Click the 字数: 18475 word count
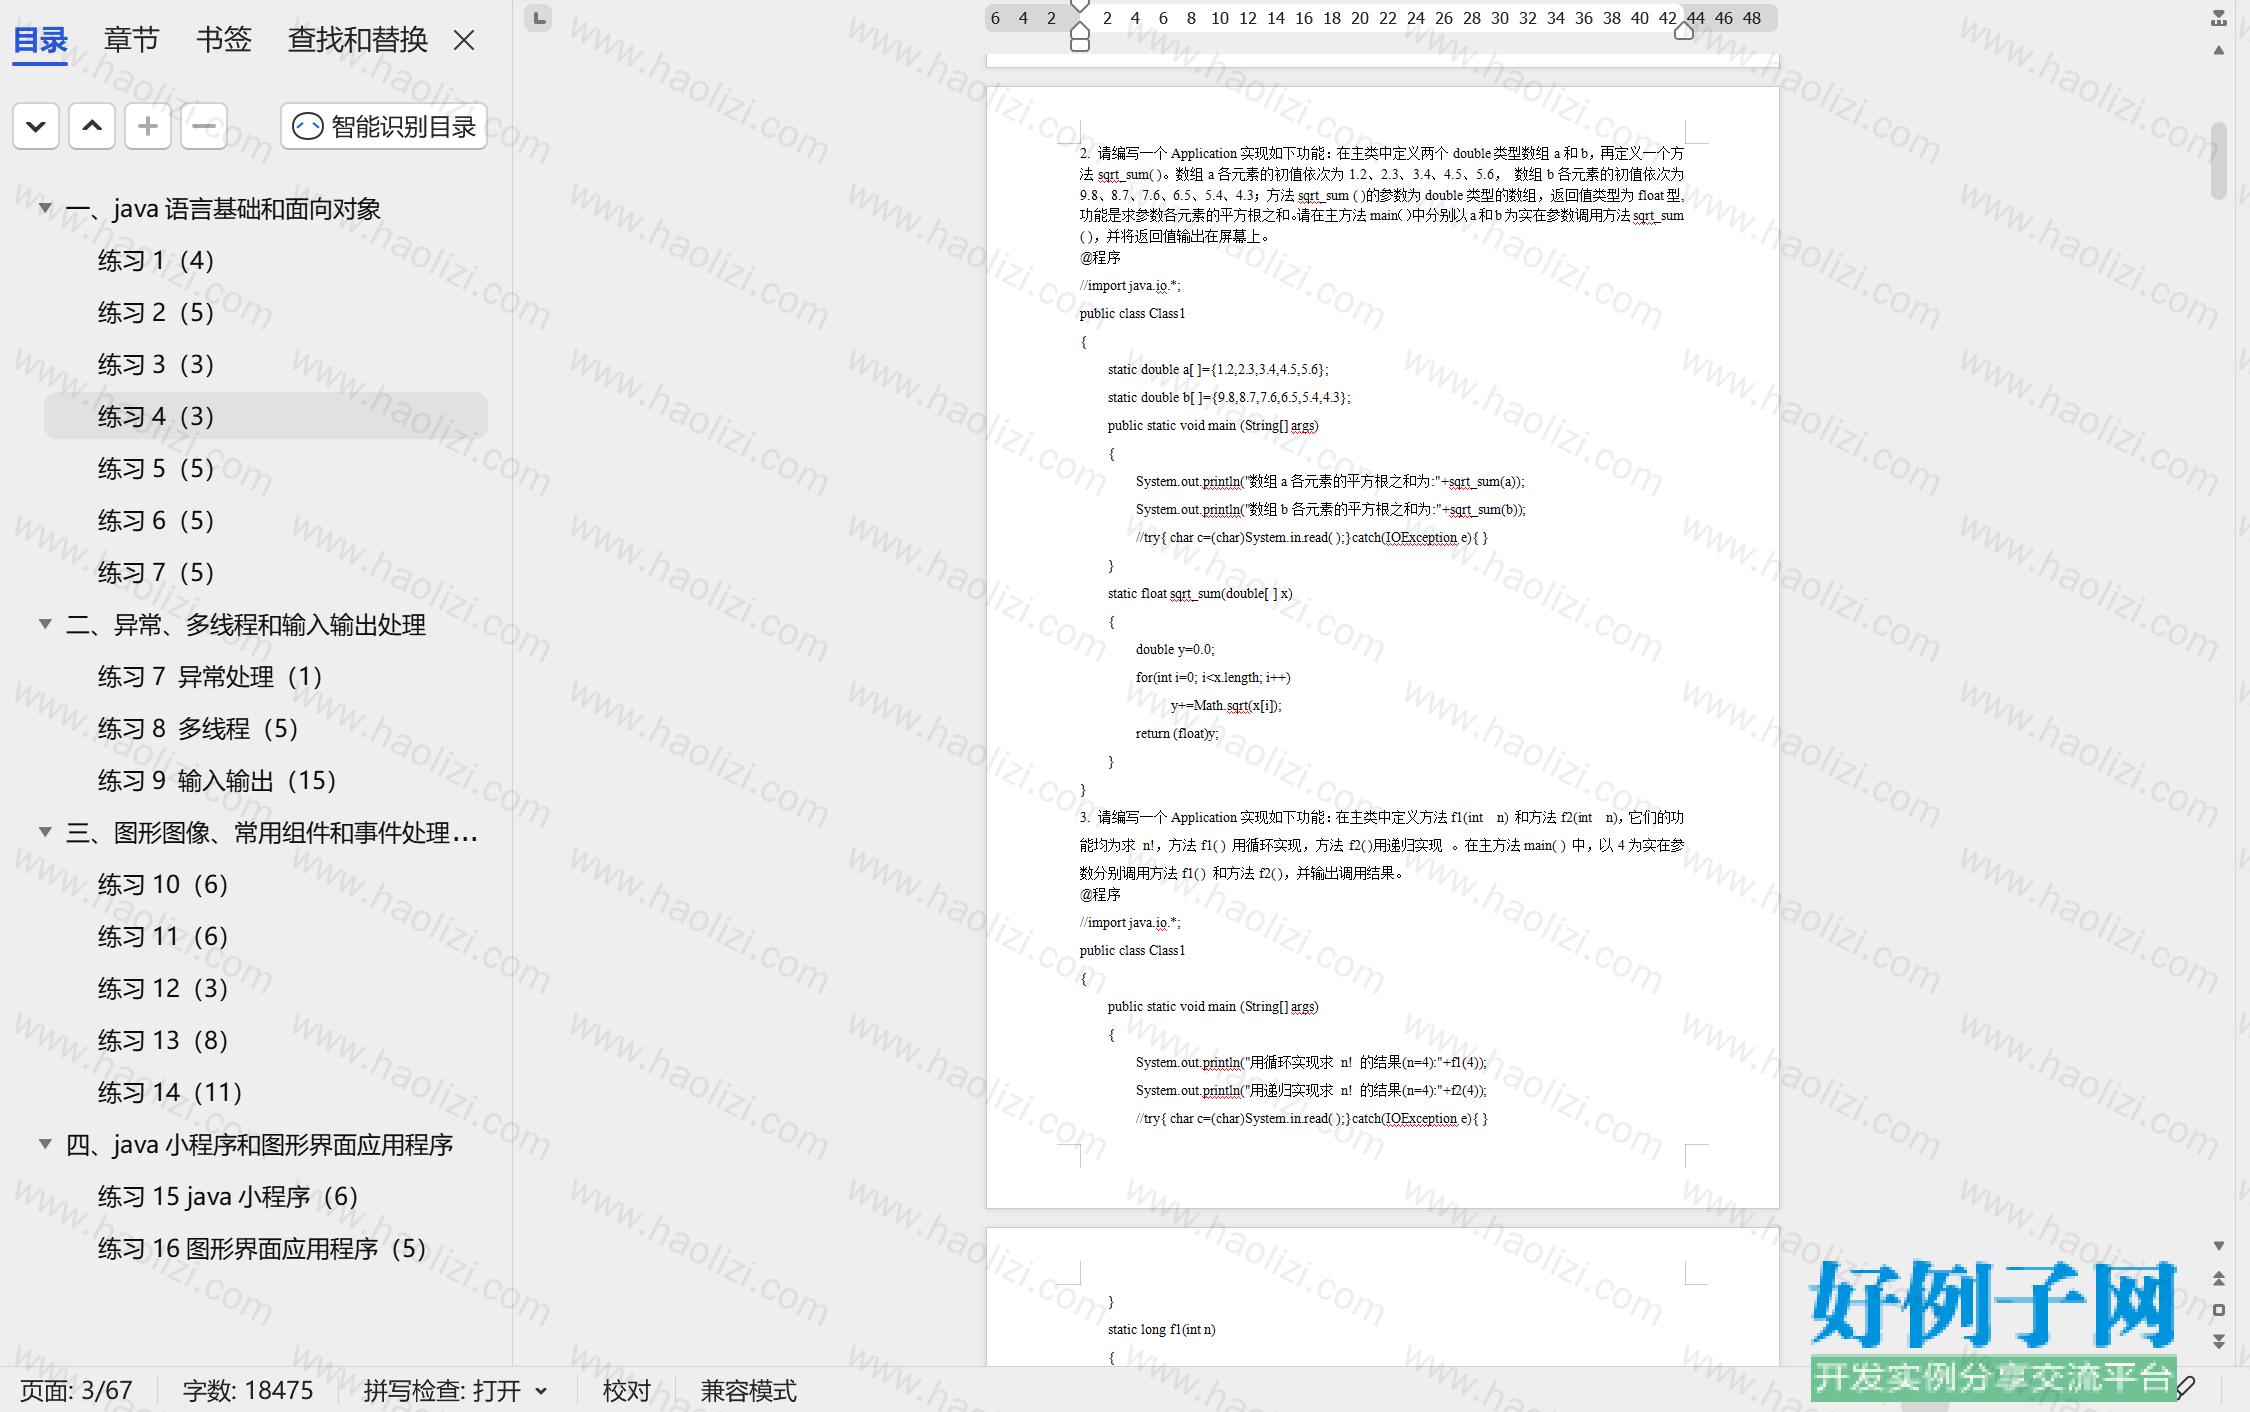 coord(248,1391)
